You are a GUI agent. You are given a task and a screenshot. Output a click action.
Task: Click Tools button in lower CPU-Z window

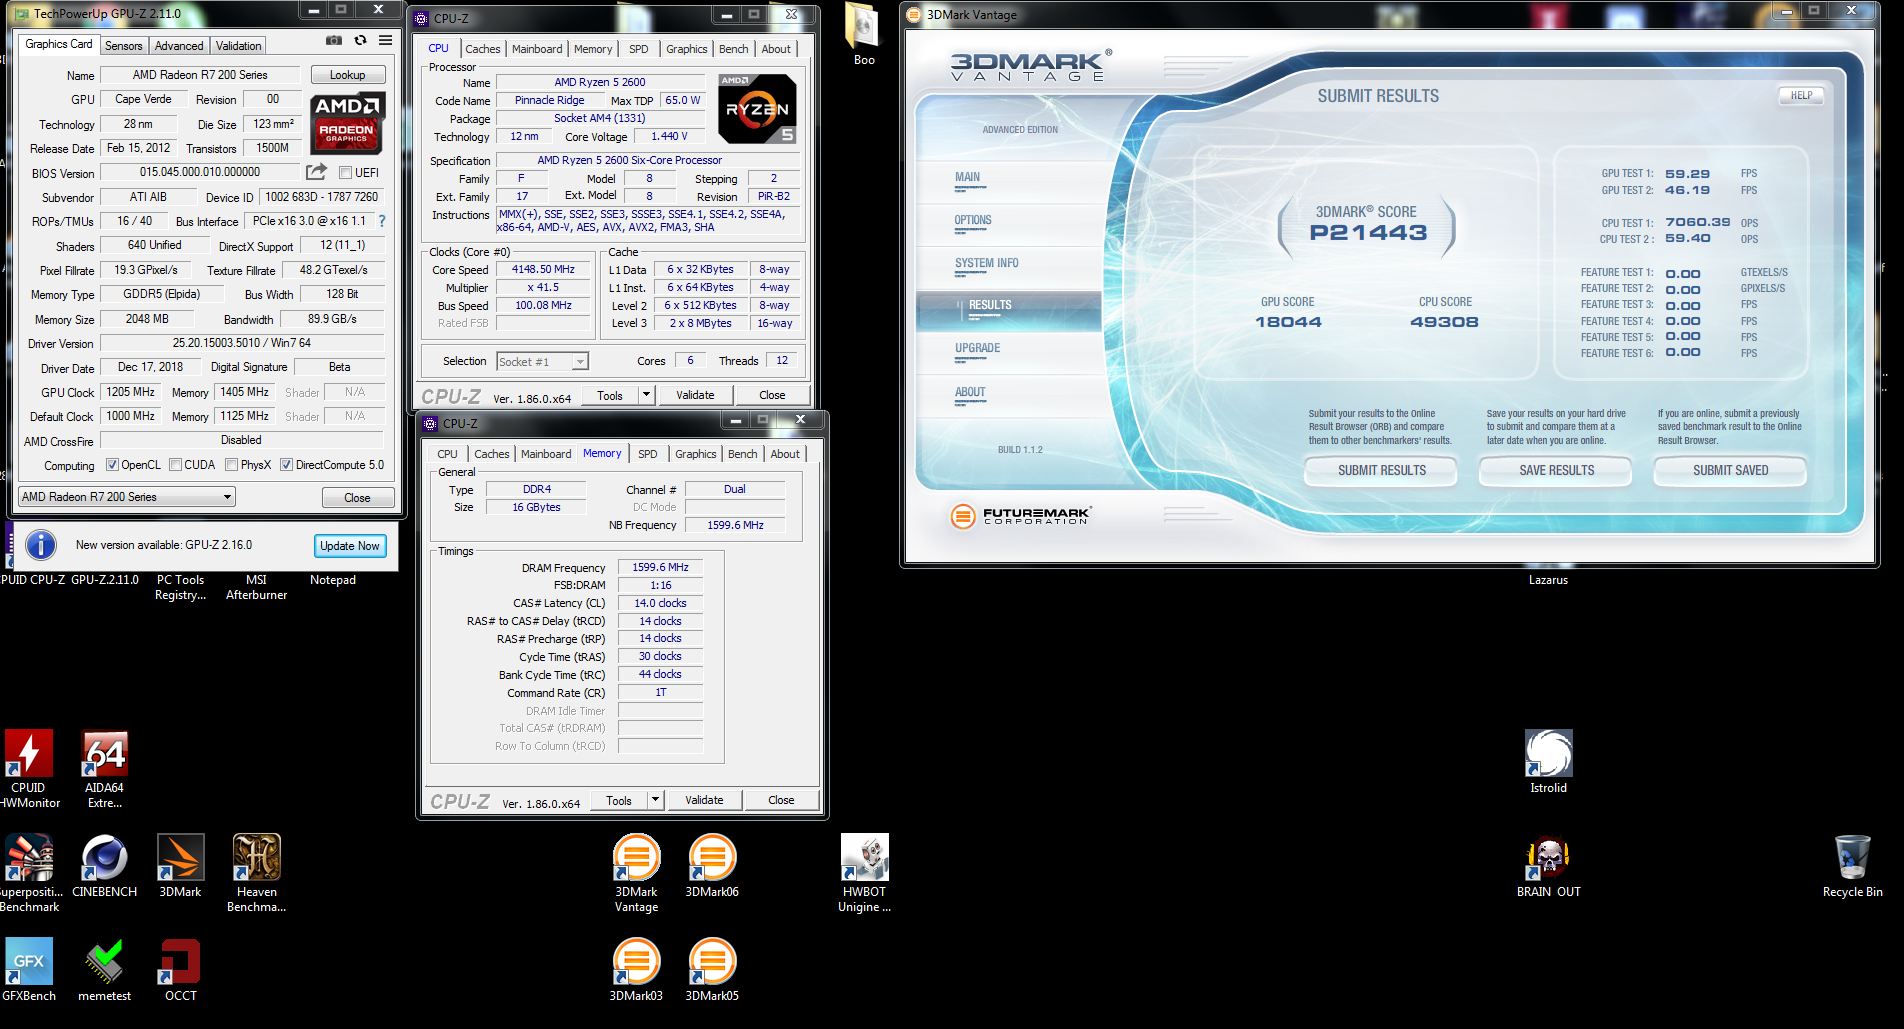point(619,800)
